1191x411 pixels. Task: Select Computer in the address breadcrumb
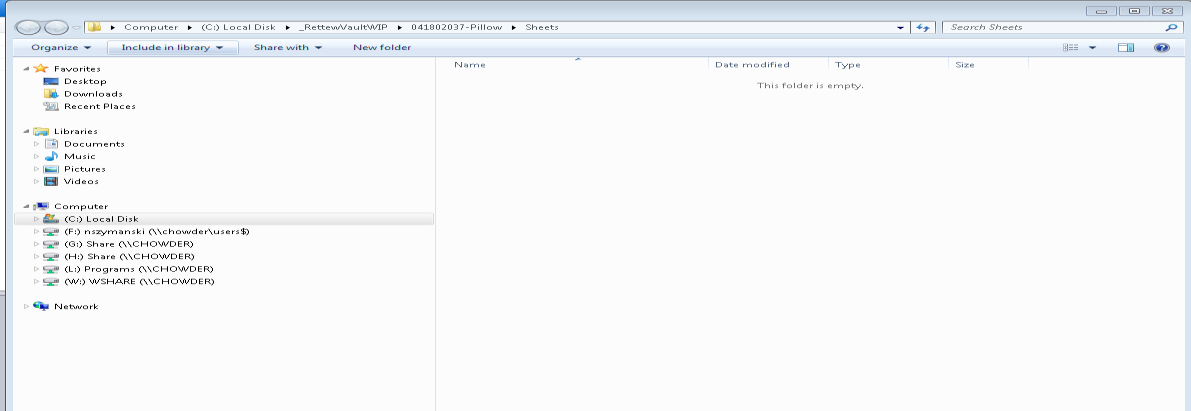pyautogui.click(x=151, y=27)
